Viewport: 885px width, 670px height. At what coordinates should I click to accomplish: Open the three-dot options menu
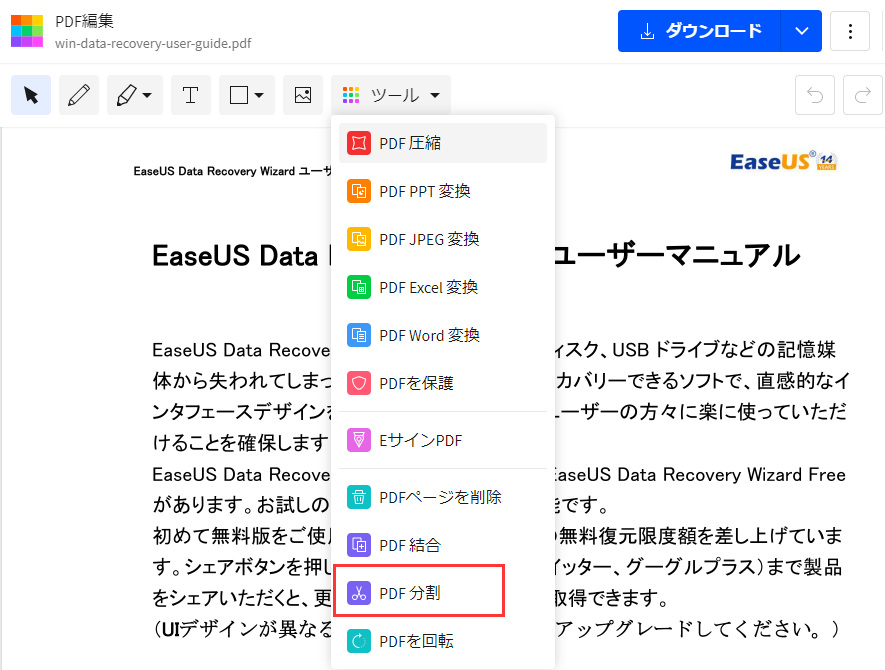coord(850,31)
